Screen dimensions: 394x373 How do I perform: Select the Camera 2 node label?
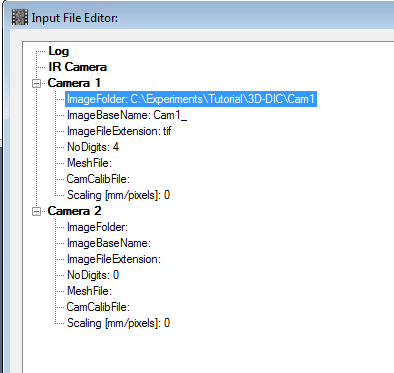(x=74, y=211)
